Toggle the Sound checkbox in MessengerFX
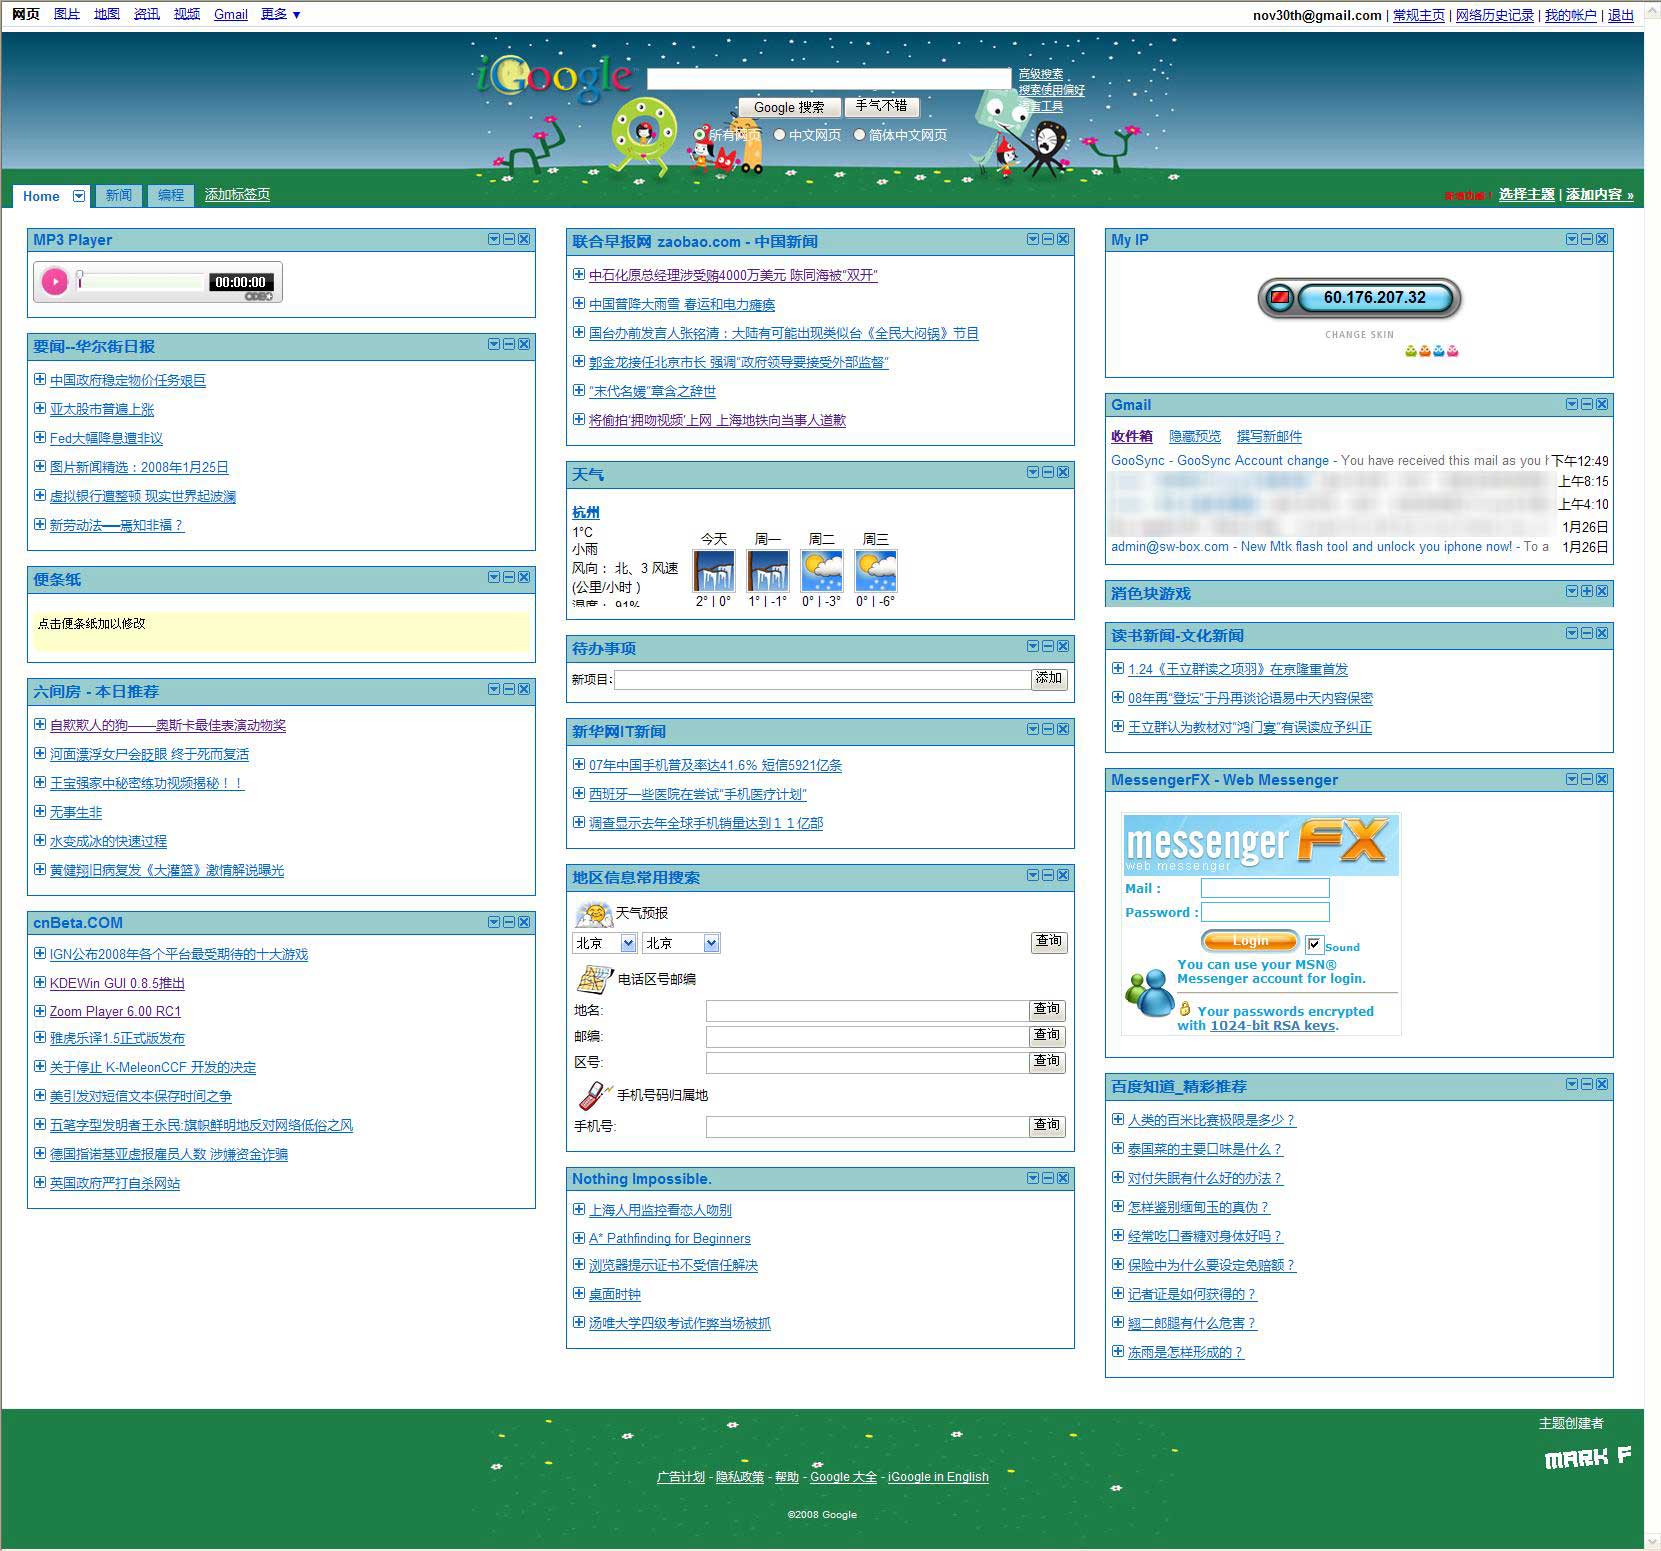This screenshot has height=1551, width=1661. coord(1314,945)
